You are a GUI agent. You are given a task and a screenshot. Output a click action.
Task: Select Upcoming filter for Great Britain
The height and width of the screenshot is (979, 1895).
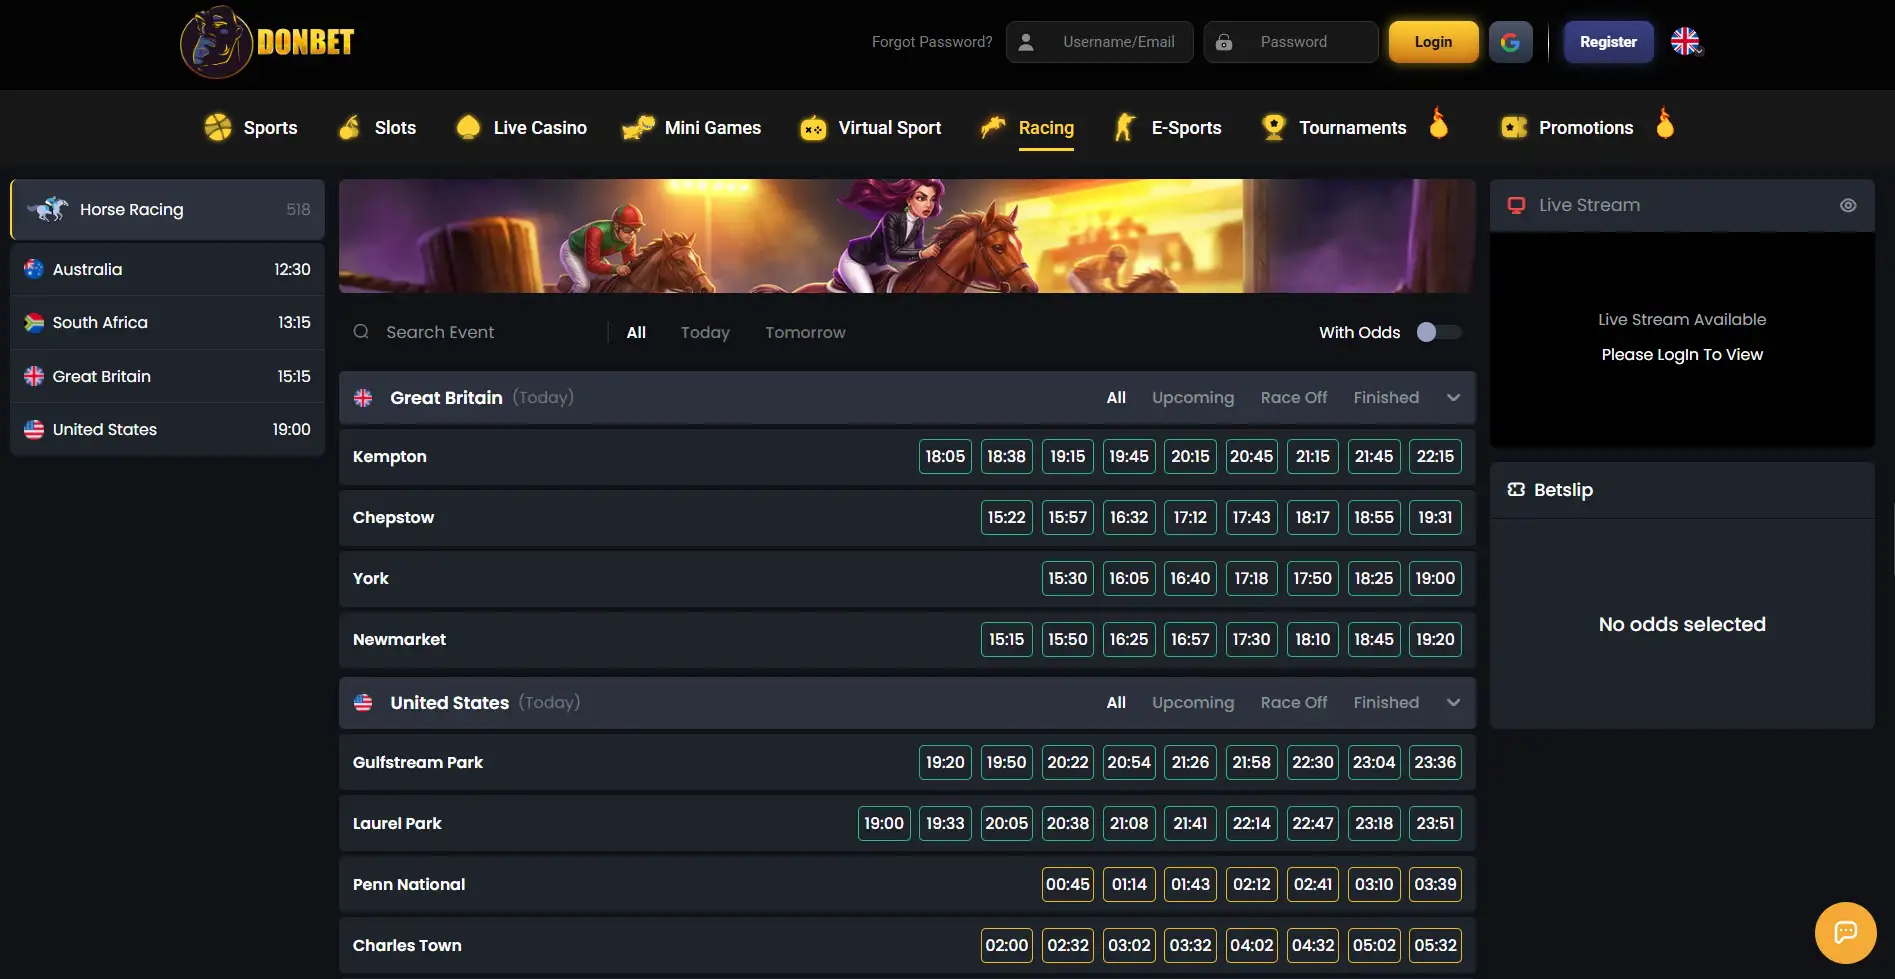coord(1193,398)
